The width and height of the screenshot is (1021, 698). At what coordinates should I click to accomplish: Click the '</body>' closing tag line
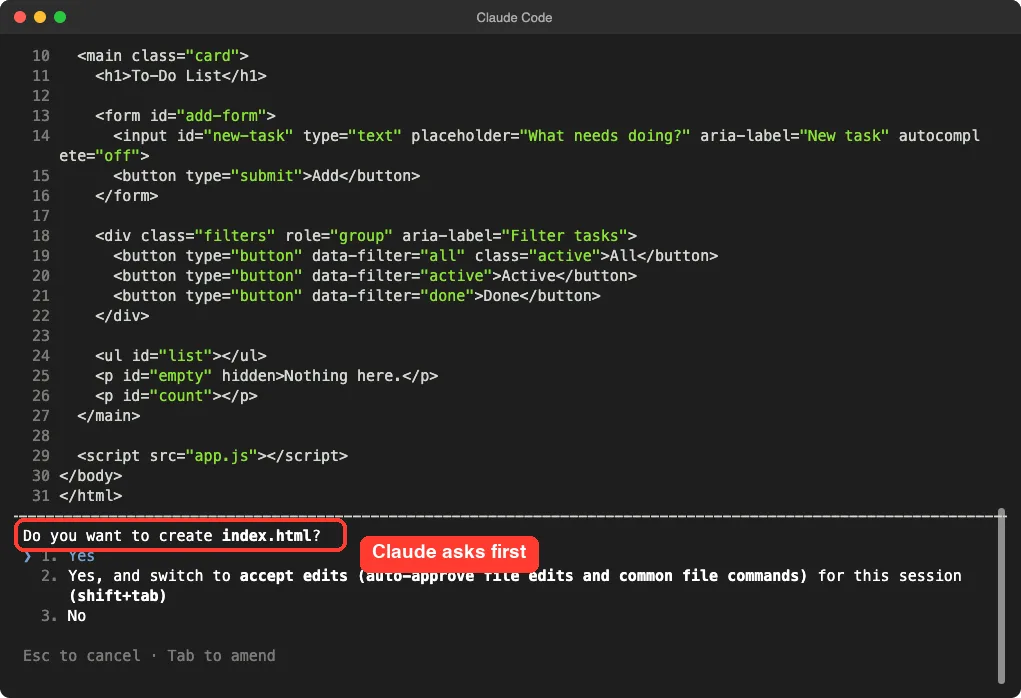point(91,476)
